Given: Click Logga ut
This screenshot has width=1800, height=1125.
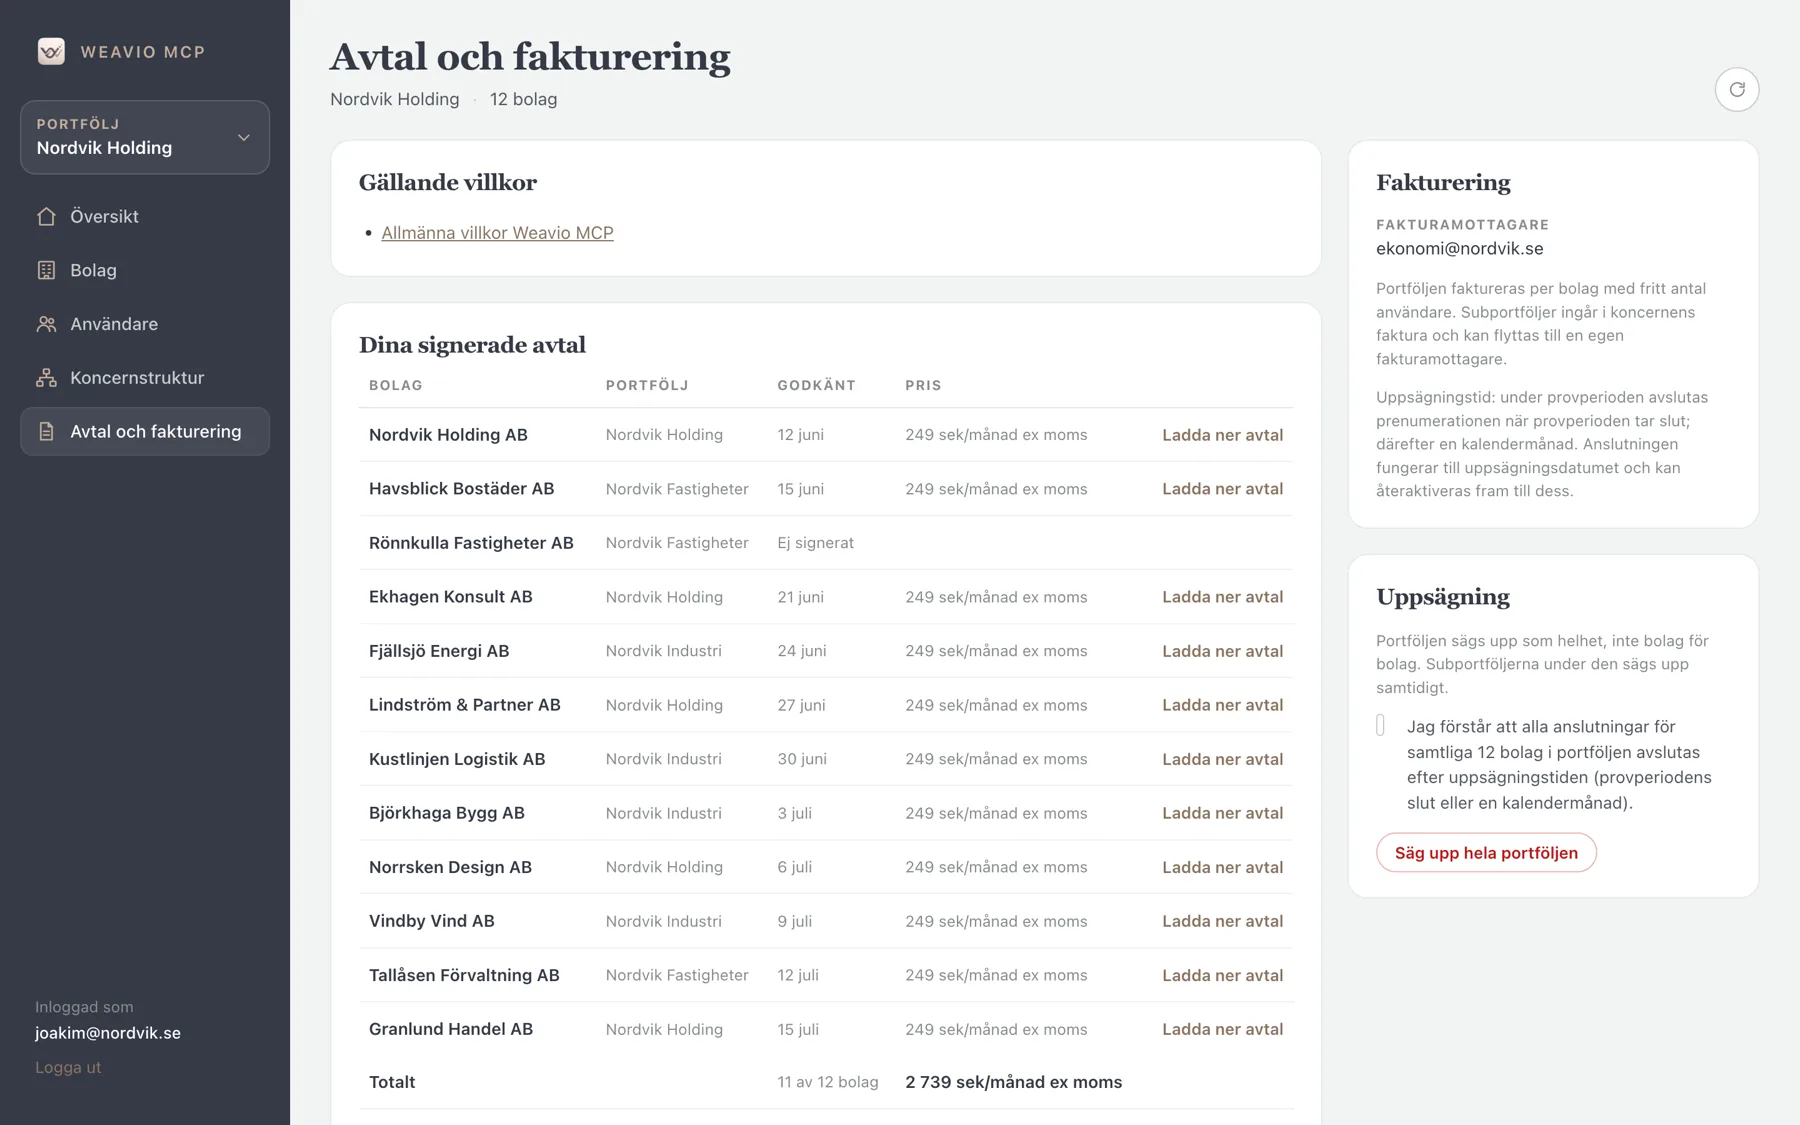Looking at the screenshot, I should click(x=68, y=1067).
